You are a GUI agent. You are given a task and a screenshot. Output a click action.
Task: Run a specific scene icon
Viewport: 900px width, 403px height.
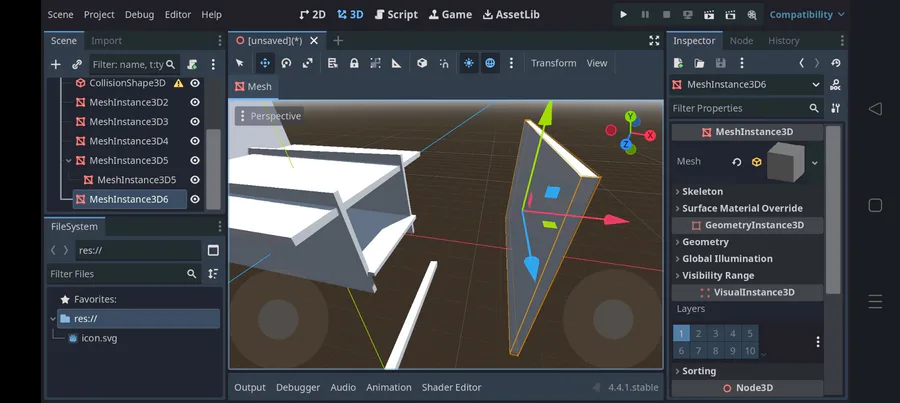(730, 14)
